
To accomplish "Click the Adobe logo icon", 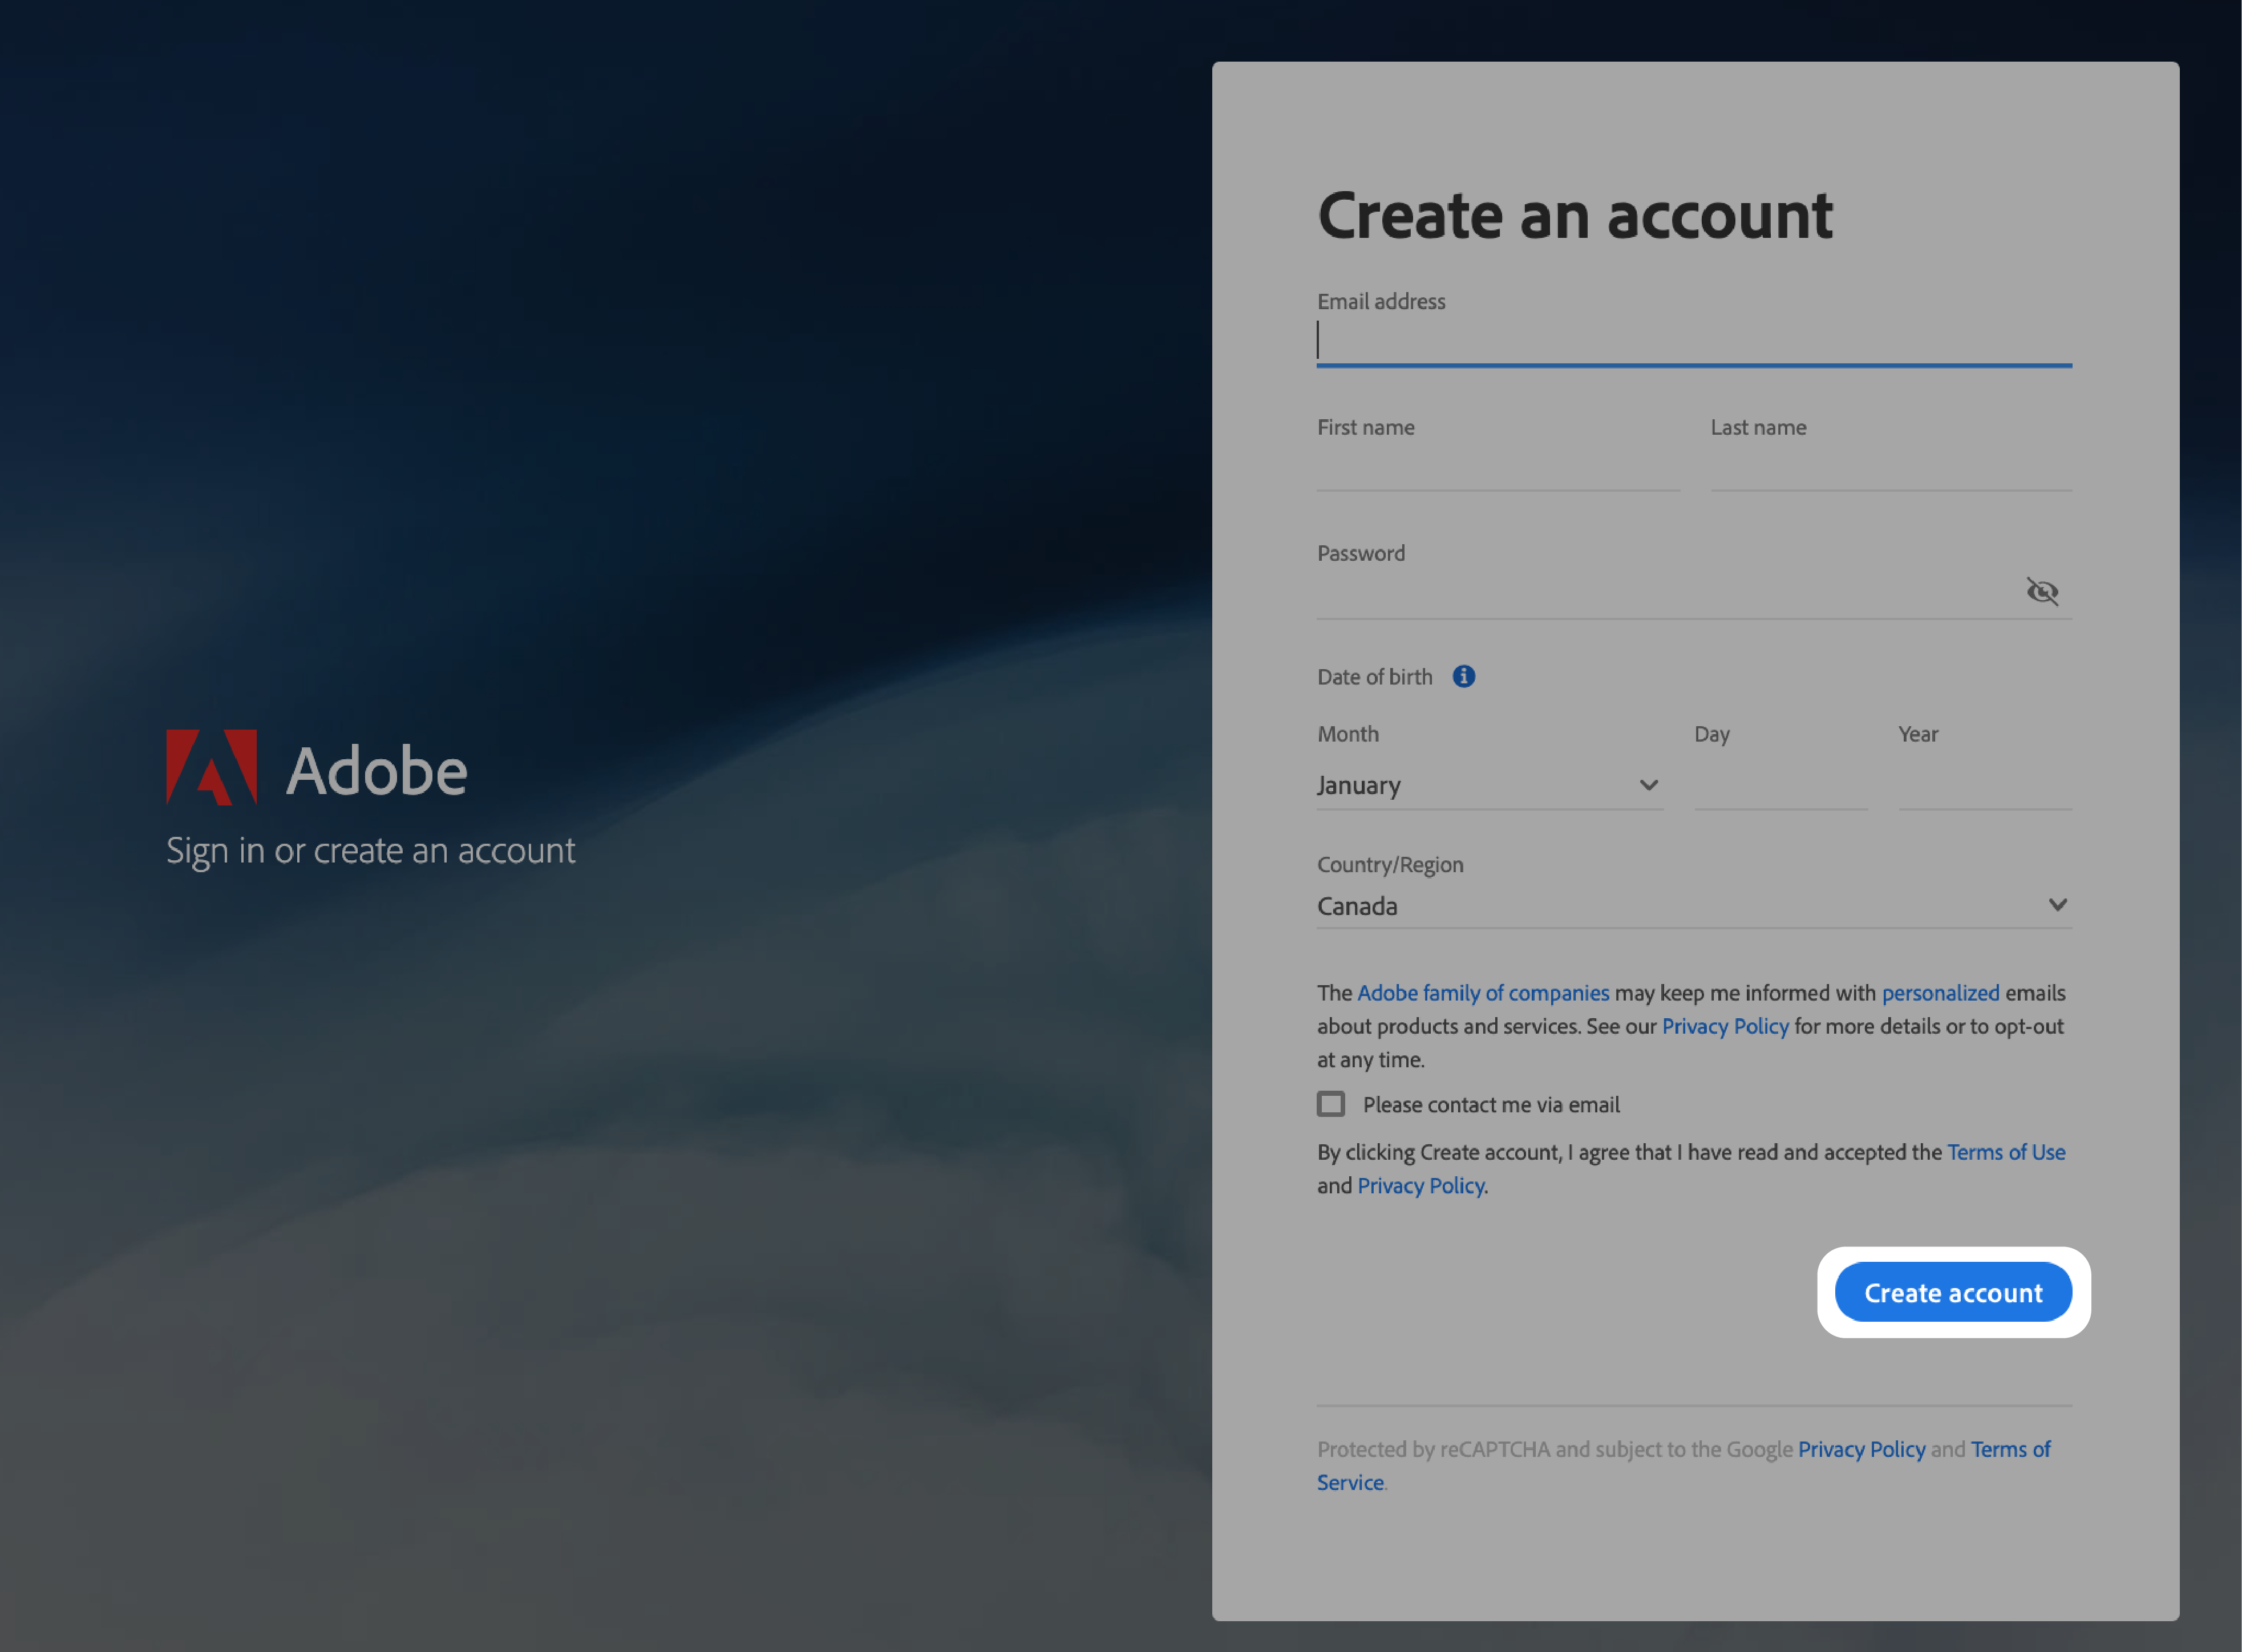I will 212,768.
